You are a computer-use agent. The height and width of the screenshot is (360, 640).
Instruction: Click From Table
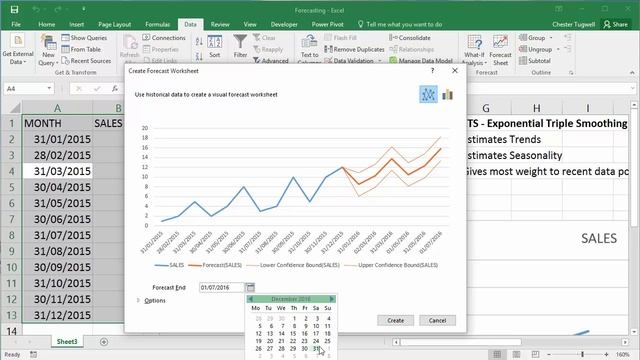81,49
